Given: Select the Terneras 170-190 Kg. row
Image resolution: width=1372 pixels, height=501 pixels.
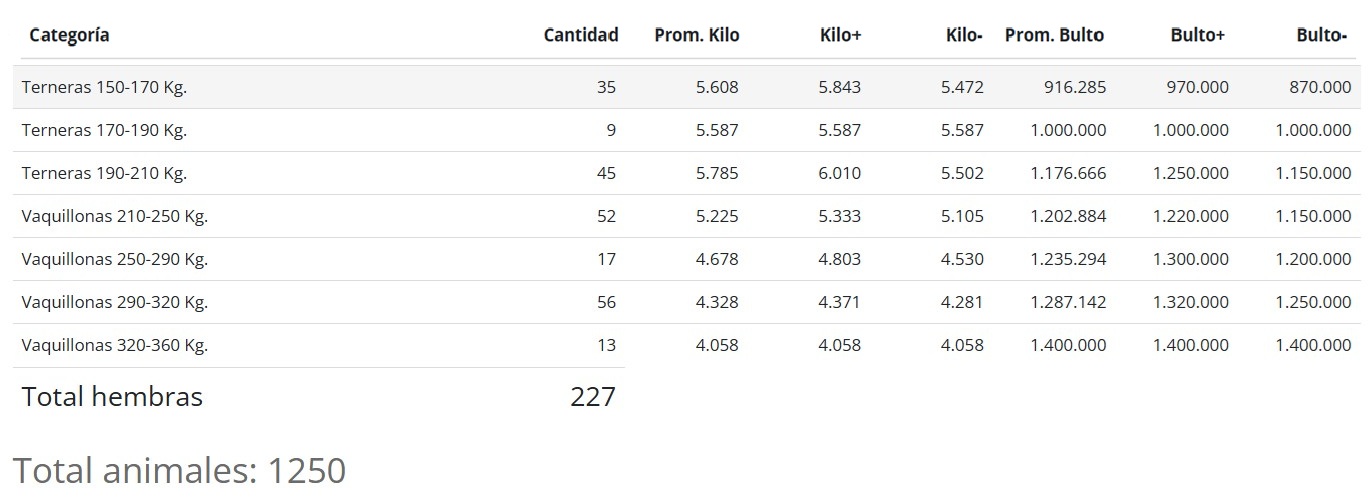Looking at the screenshot, I should [x=104, y=130].
